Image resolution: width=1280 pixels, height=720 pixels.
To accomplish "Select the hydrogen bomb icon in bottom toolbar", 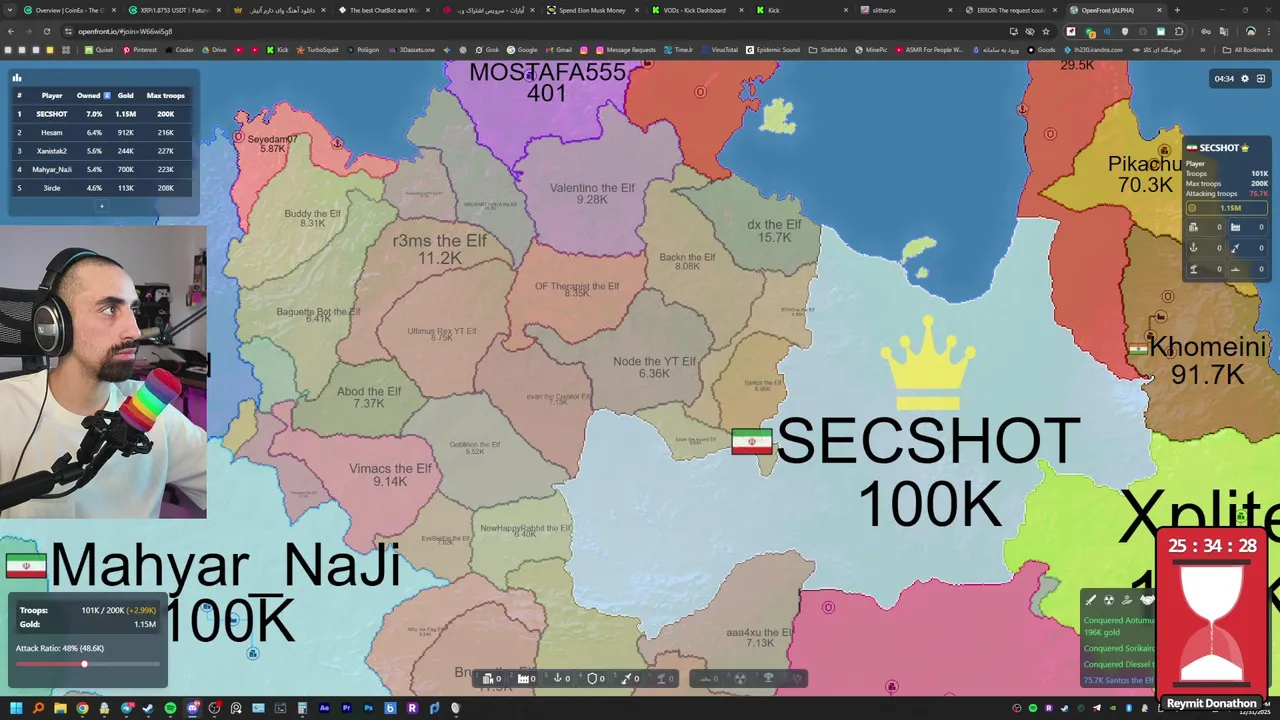I will pos(768,679).
